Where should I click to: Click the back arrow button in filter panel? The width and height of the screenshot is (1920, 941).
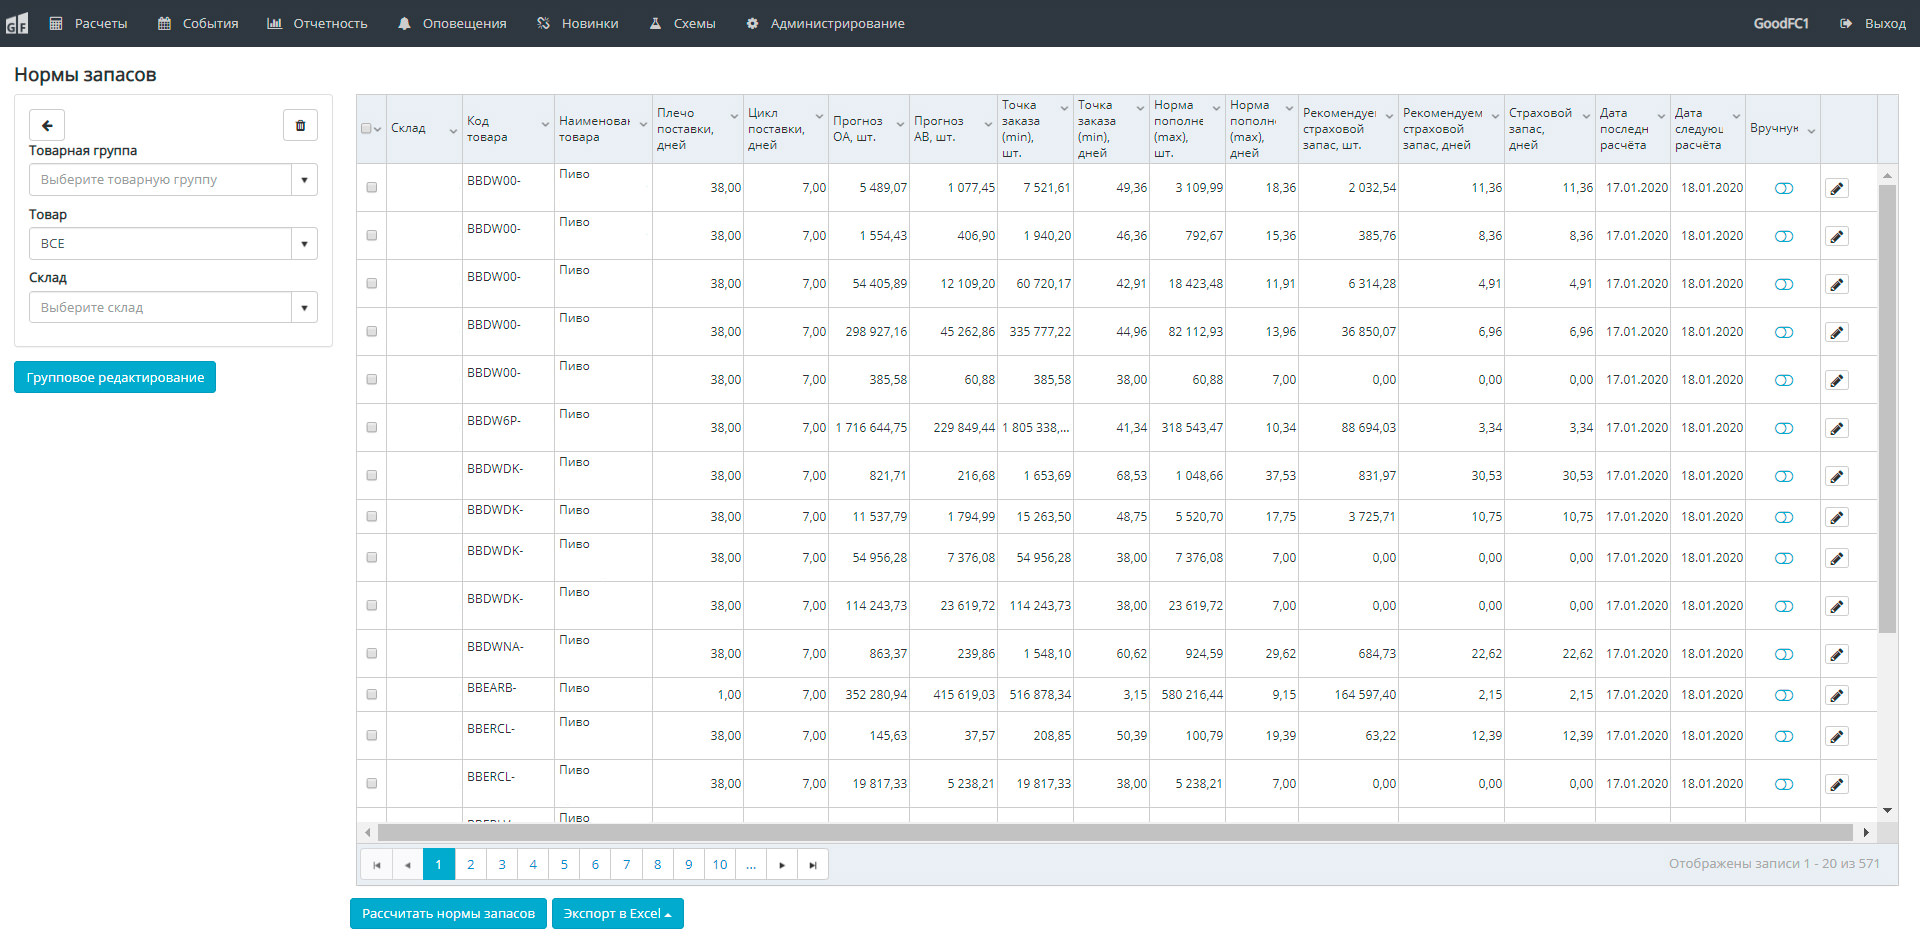(x=47, y=126)
